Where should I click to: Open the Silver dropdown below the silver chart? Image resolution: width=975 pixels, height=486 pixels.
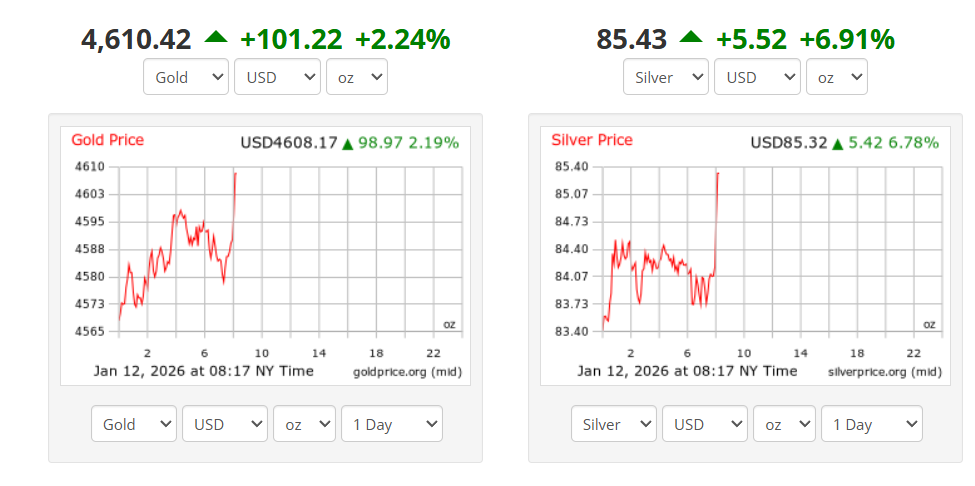pos(614,424)
